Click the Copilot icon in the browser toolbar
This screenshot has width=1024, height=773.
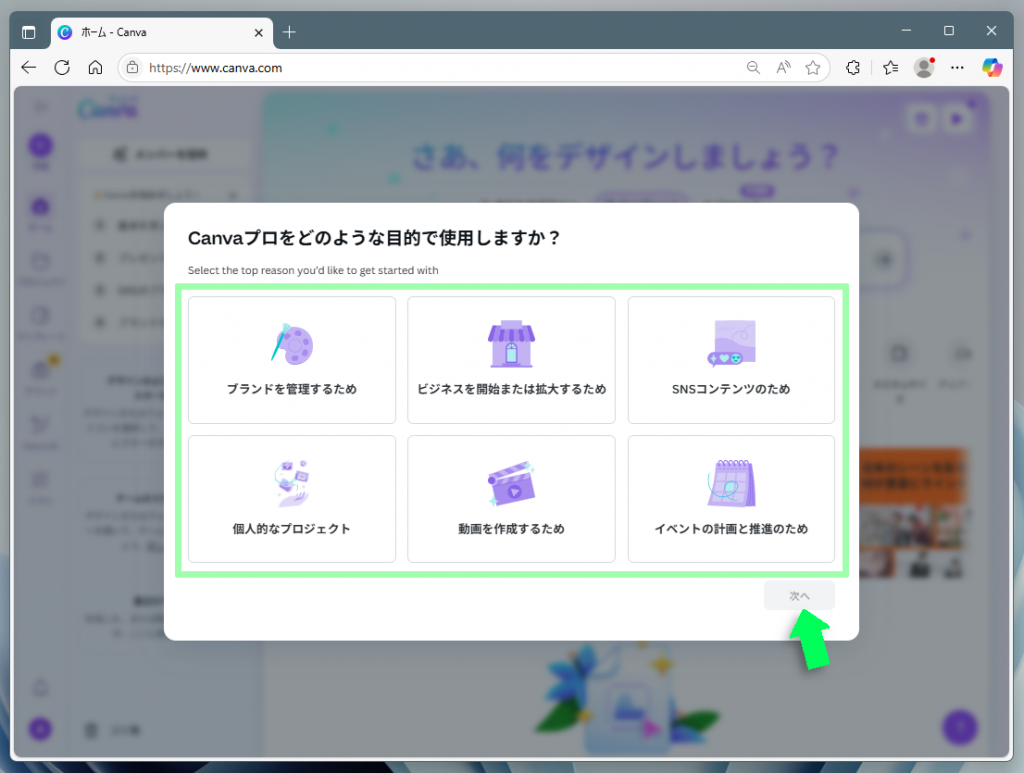tap(991, 67)
